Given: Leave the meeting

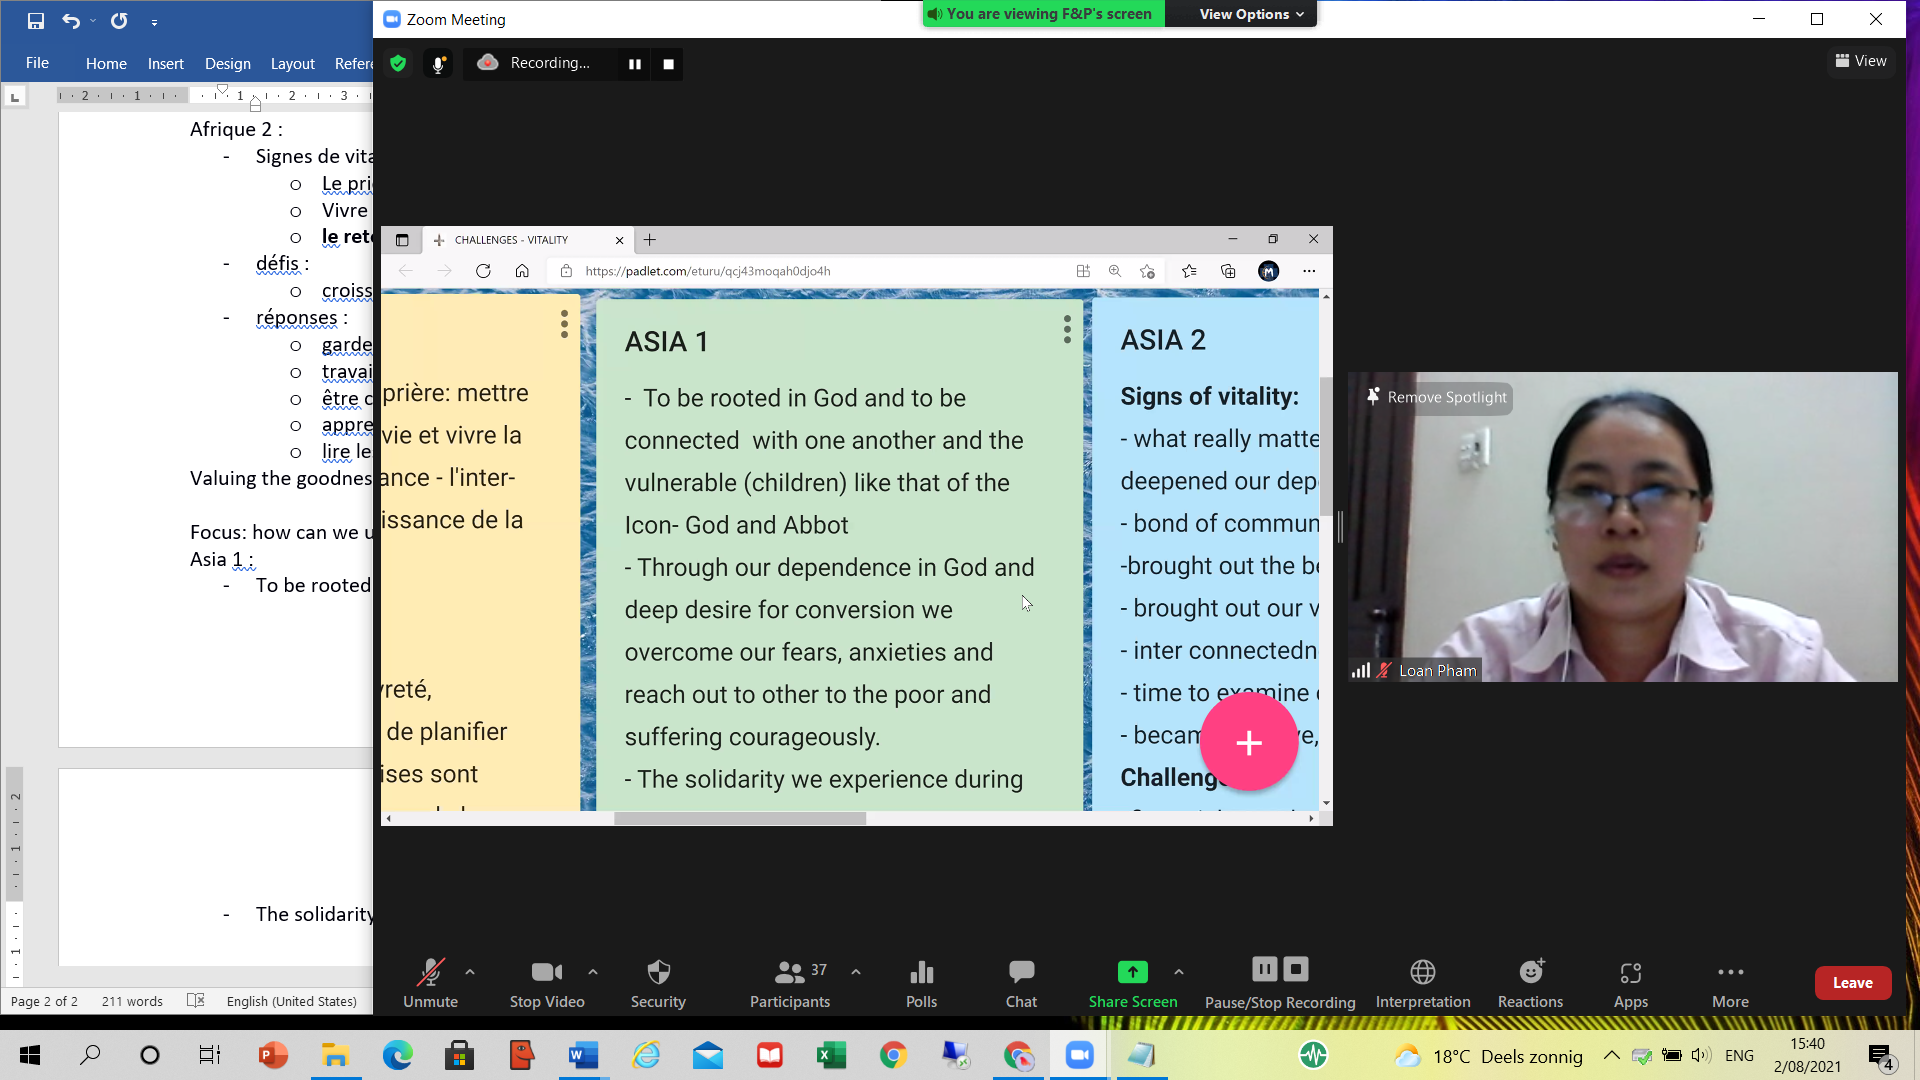Looking at the screenshot, I should pos(1852,983).
